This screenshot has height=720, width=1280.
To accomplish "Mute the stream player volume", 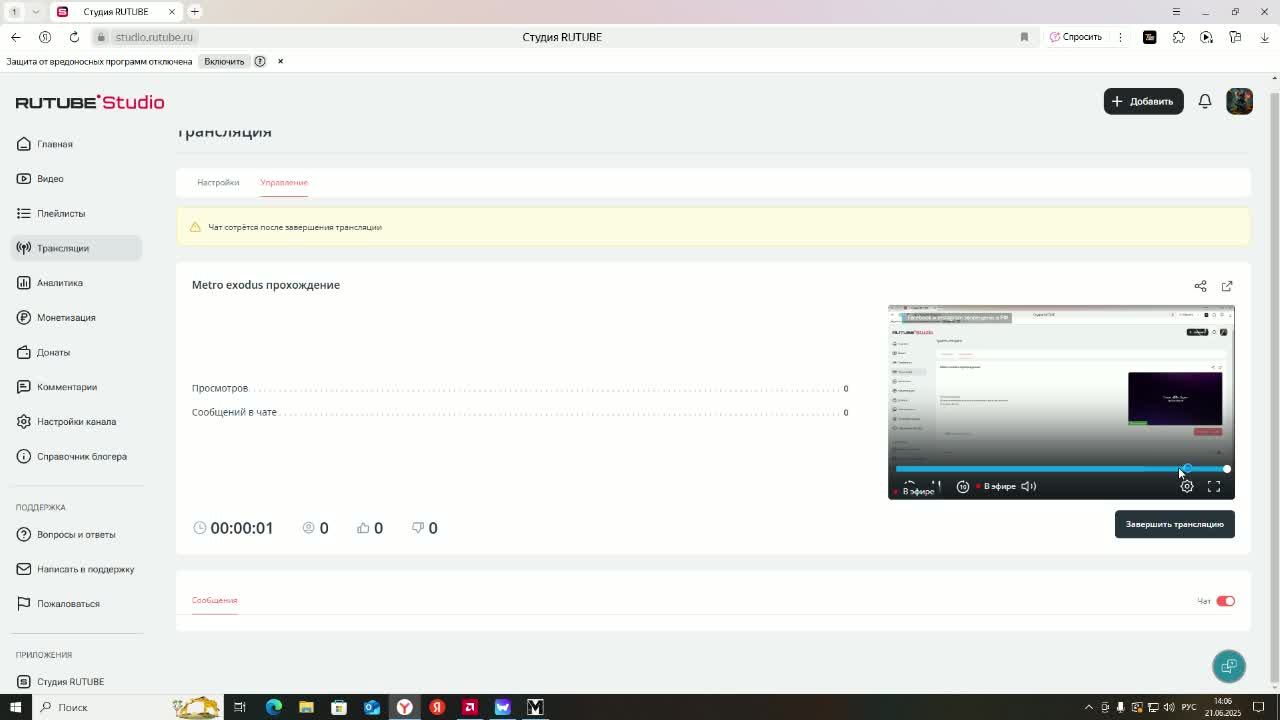I will pos(1029,486).
